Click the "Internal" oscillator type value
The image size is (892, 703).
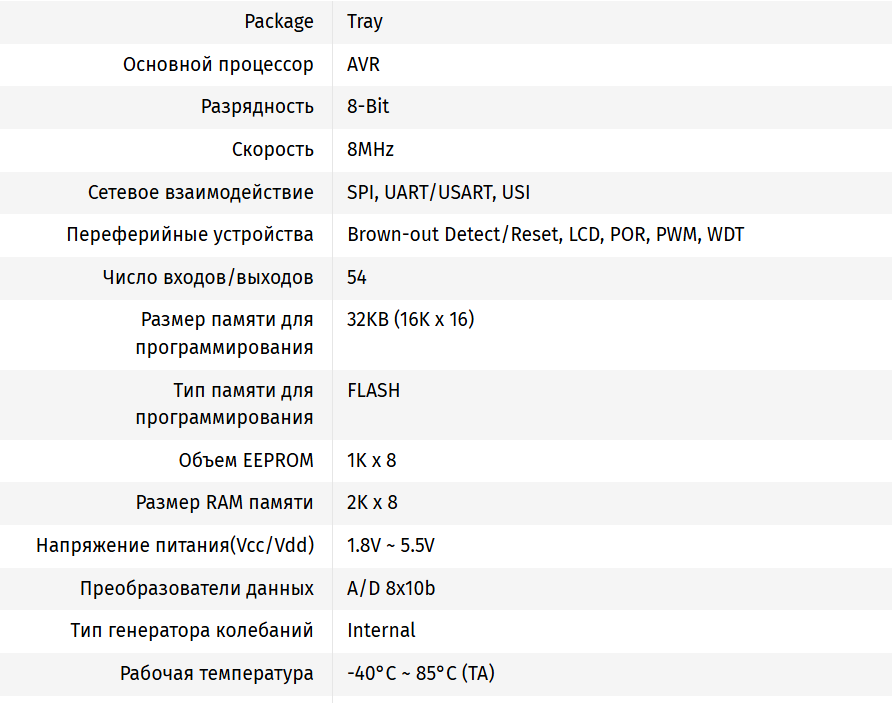pyautogui.click(x=381, y=630)
